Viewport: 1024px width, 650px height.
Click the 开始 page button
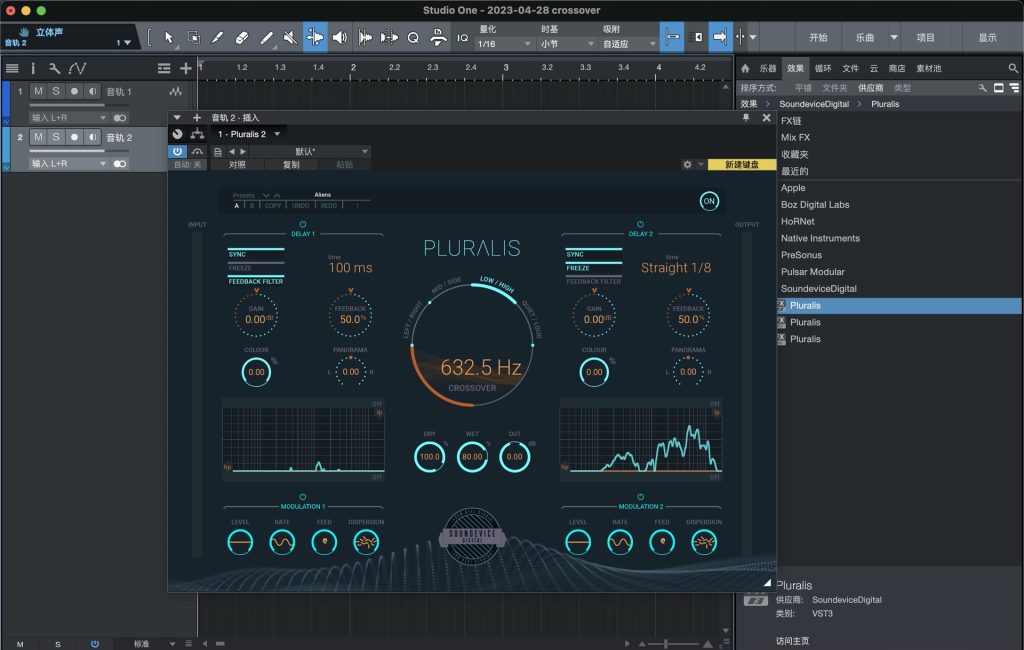[x=818, y=37]
